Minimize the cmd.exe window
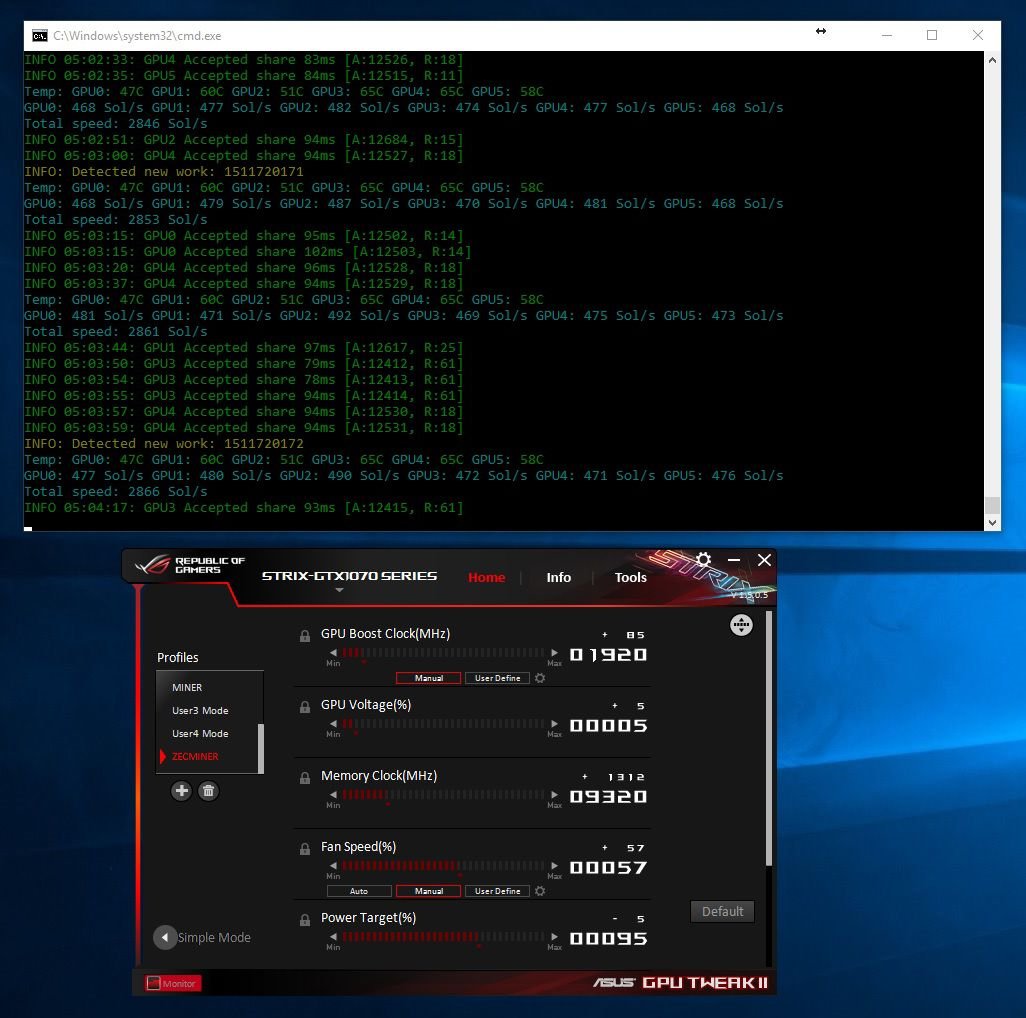 887,35
